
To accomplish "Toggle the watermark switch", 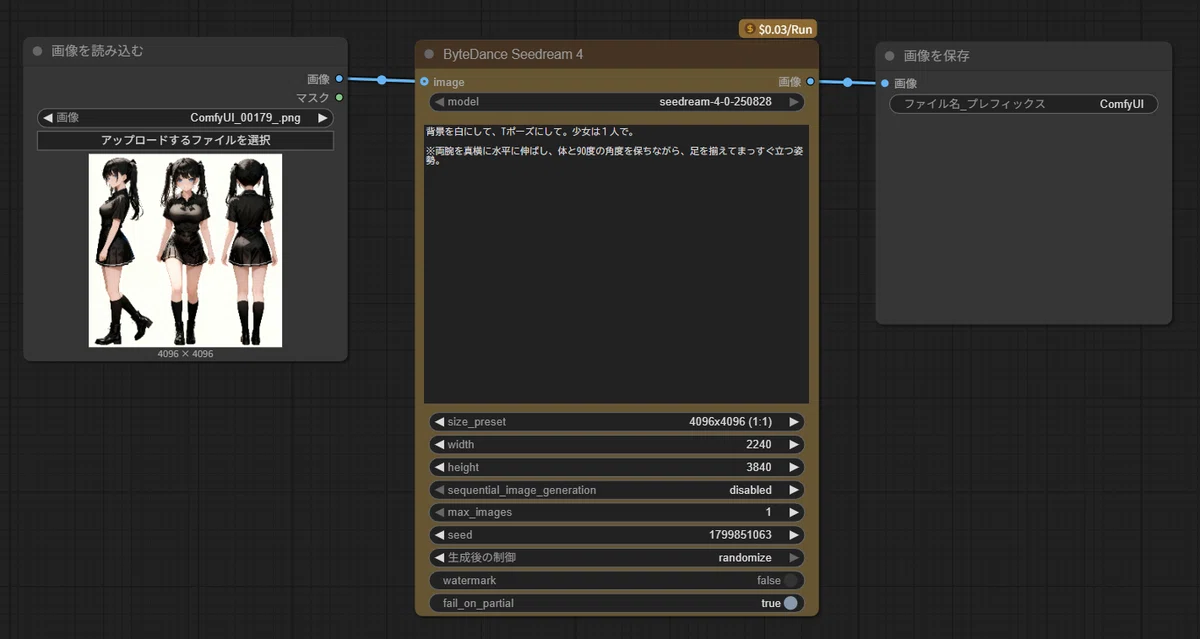I will (x=791, y=580).
